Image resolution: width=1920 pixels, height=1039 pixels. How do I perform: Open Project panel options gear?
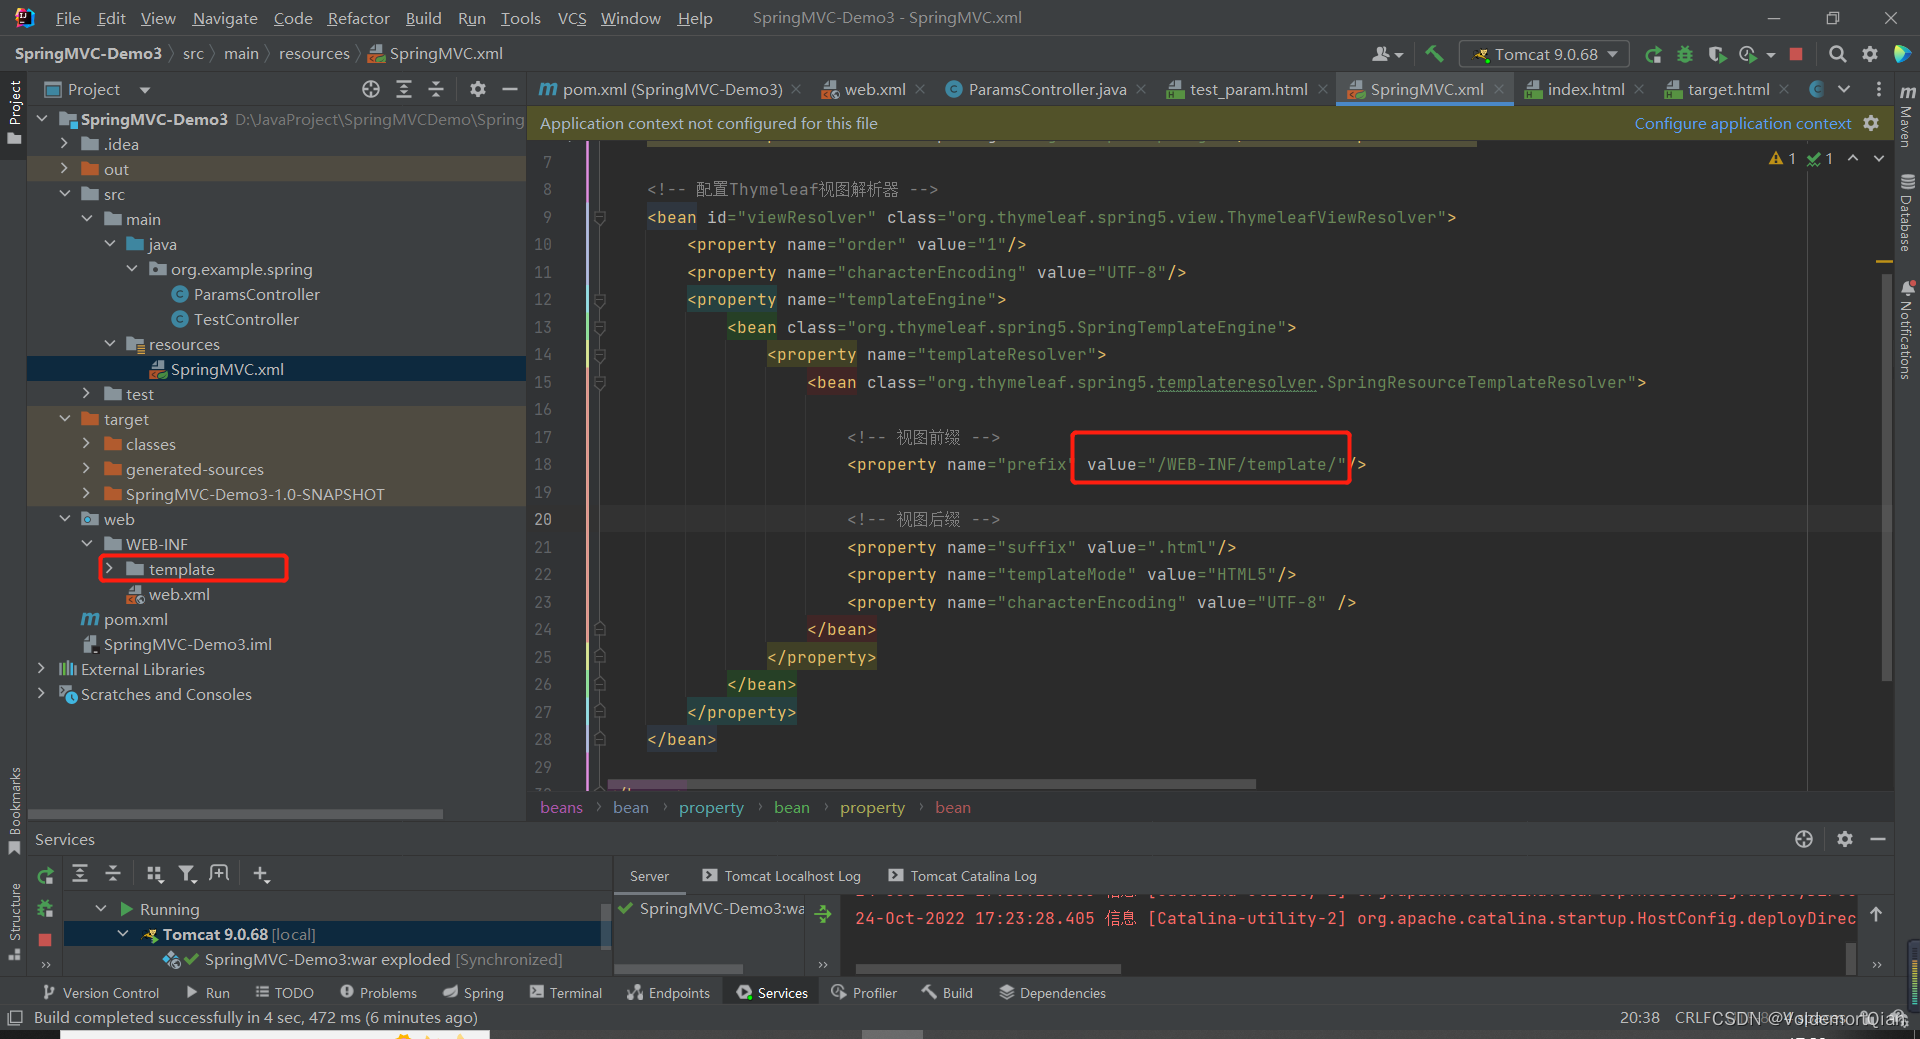coord(478,89)
